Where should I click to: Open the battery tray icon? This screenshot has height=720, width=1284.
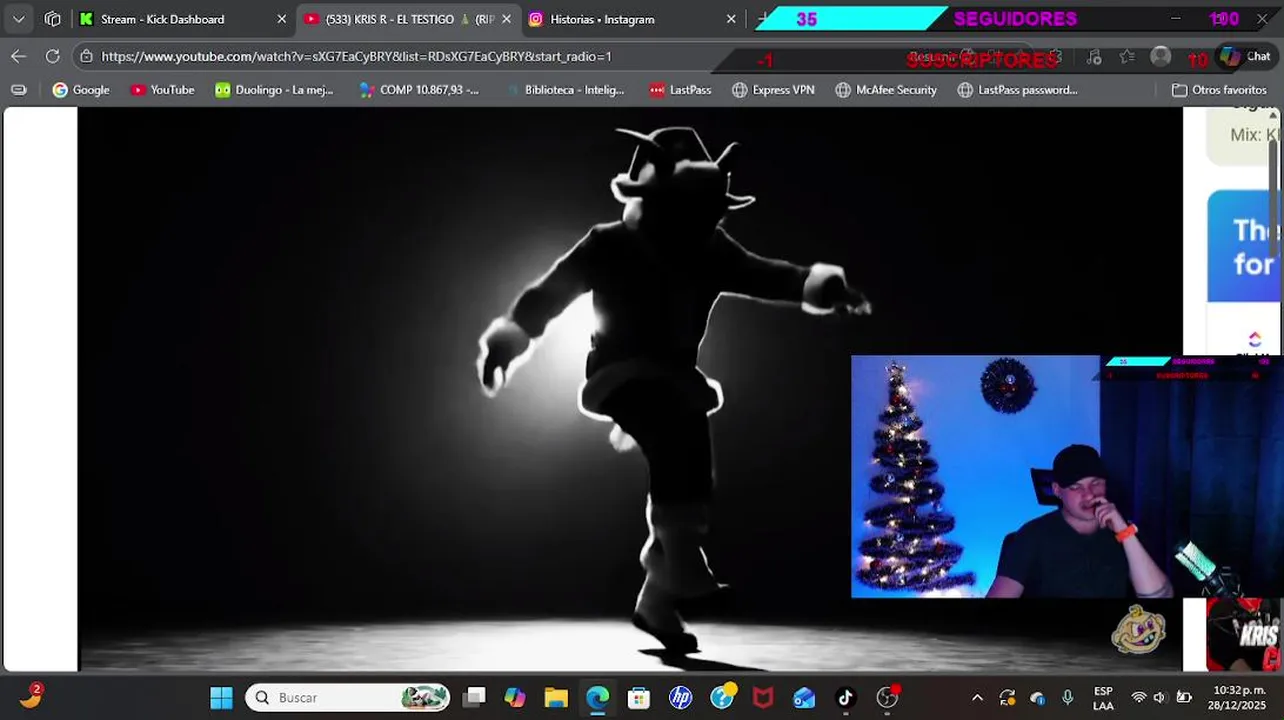tap(1184, 698)
